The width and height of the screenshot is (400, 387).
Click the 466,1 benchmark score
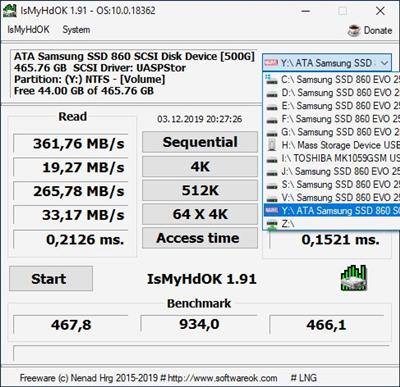[x=327, y=325]
